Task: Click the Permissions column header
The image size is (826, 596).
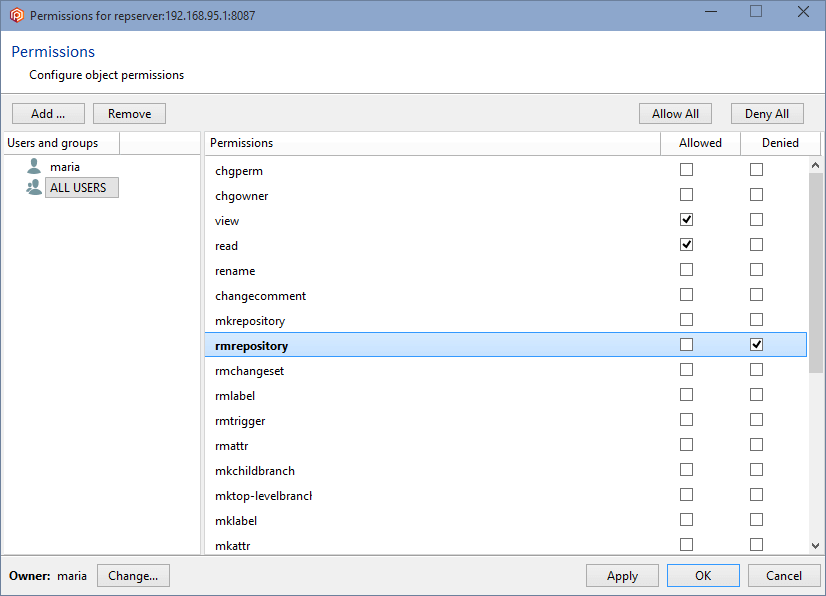Action: [432, 143]
